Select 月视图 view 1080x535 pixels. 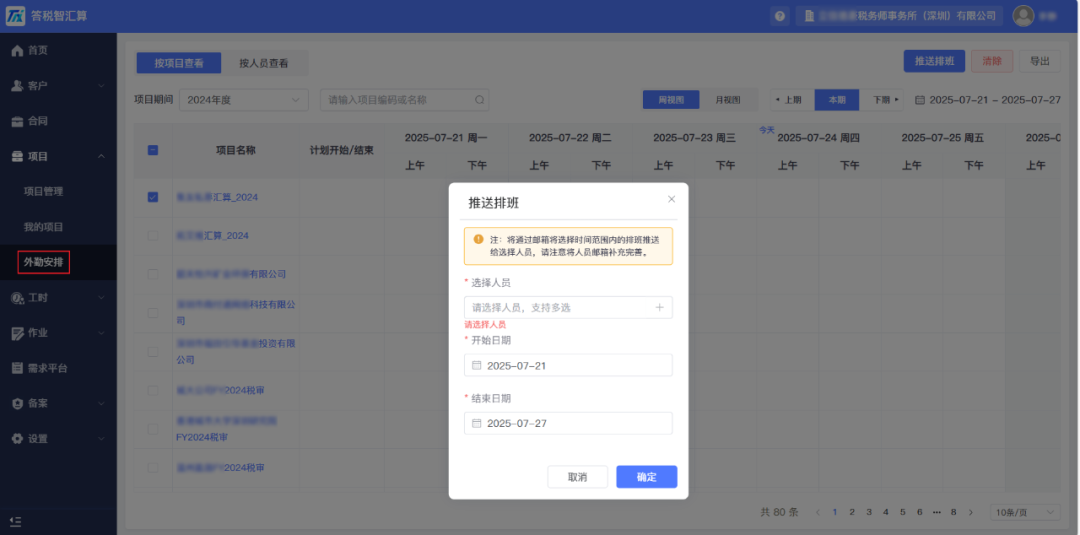click(727, 100)
